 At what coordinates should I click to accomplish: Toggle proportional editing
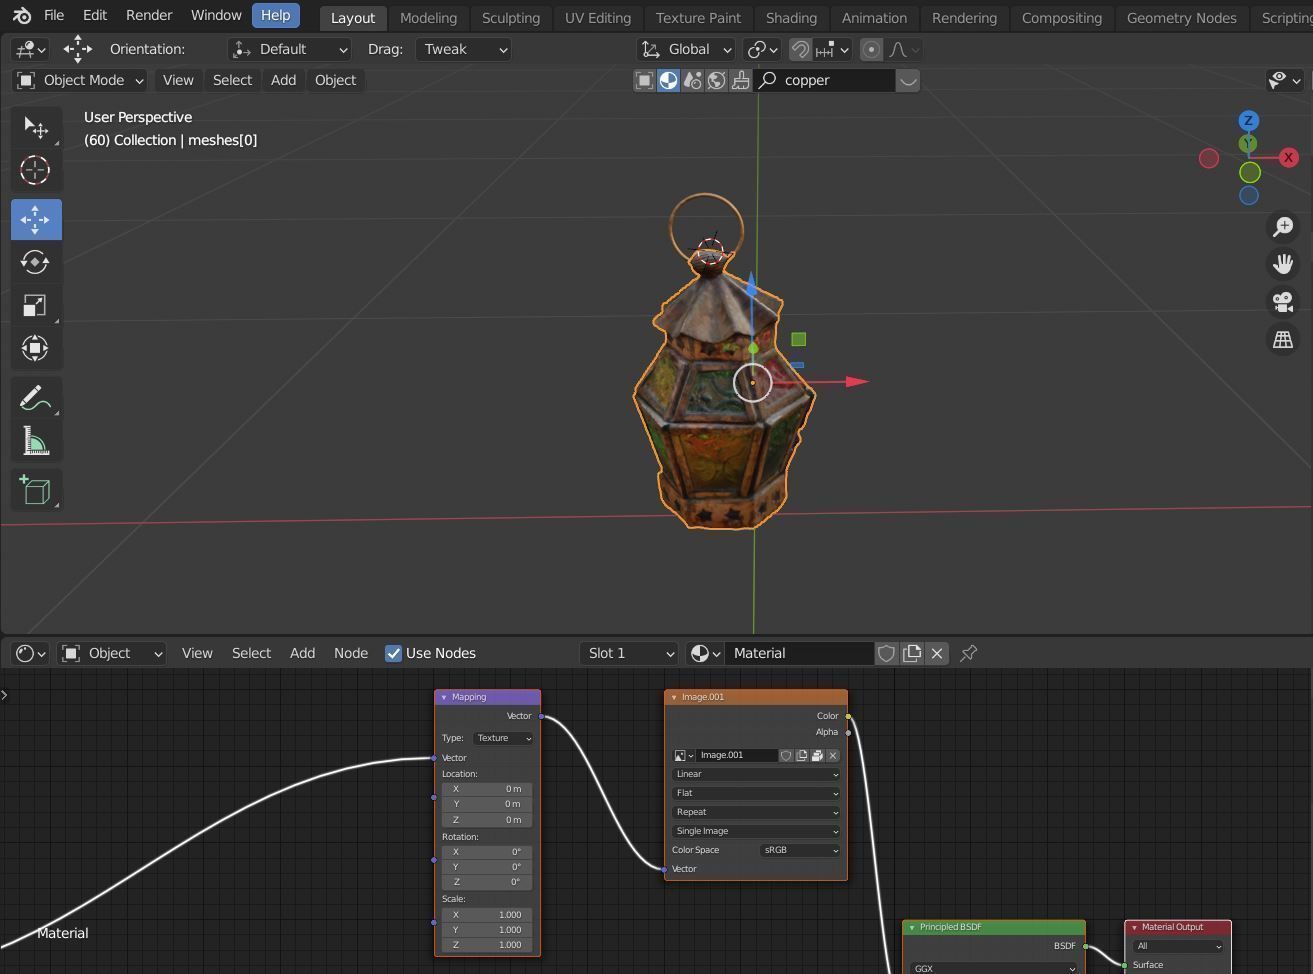pos(872,49)
